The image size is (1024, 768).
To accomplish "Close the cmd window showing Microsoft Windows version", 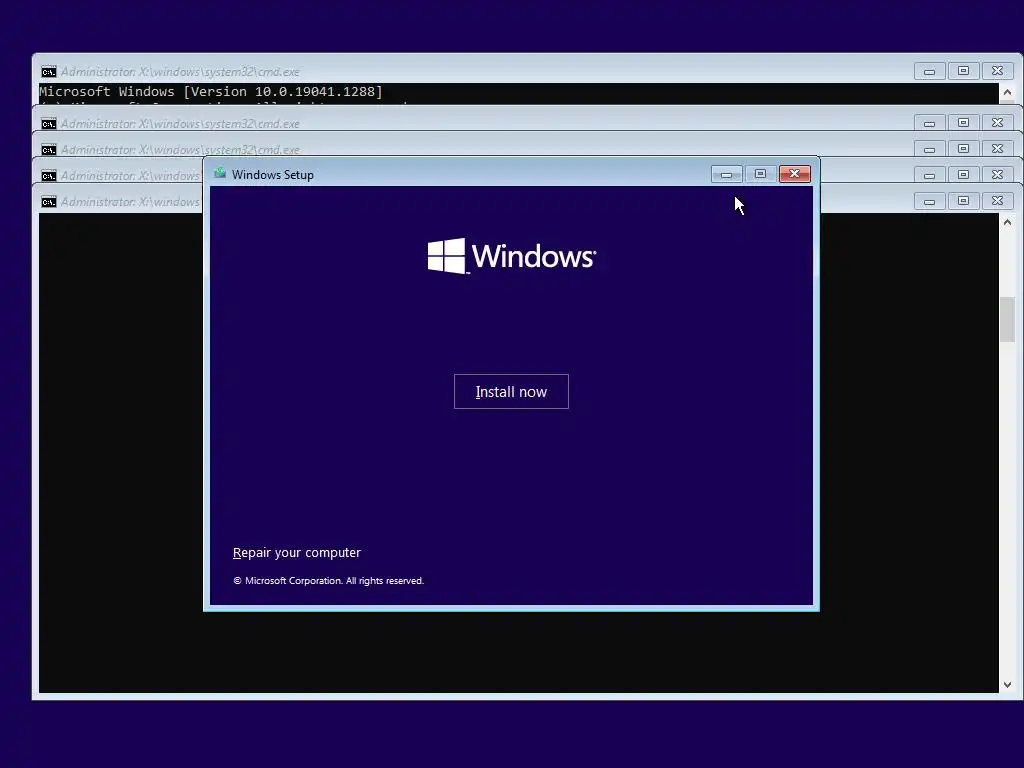I will [x=997, y=71].
